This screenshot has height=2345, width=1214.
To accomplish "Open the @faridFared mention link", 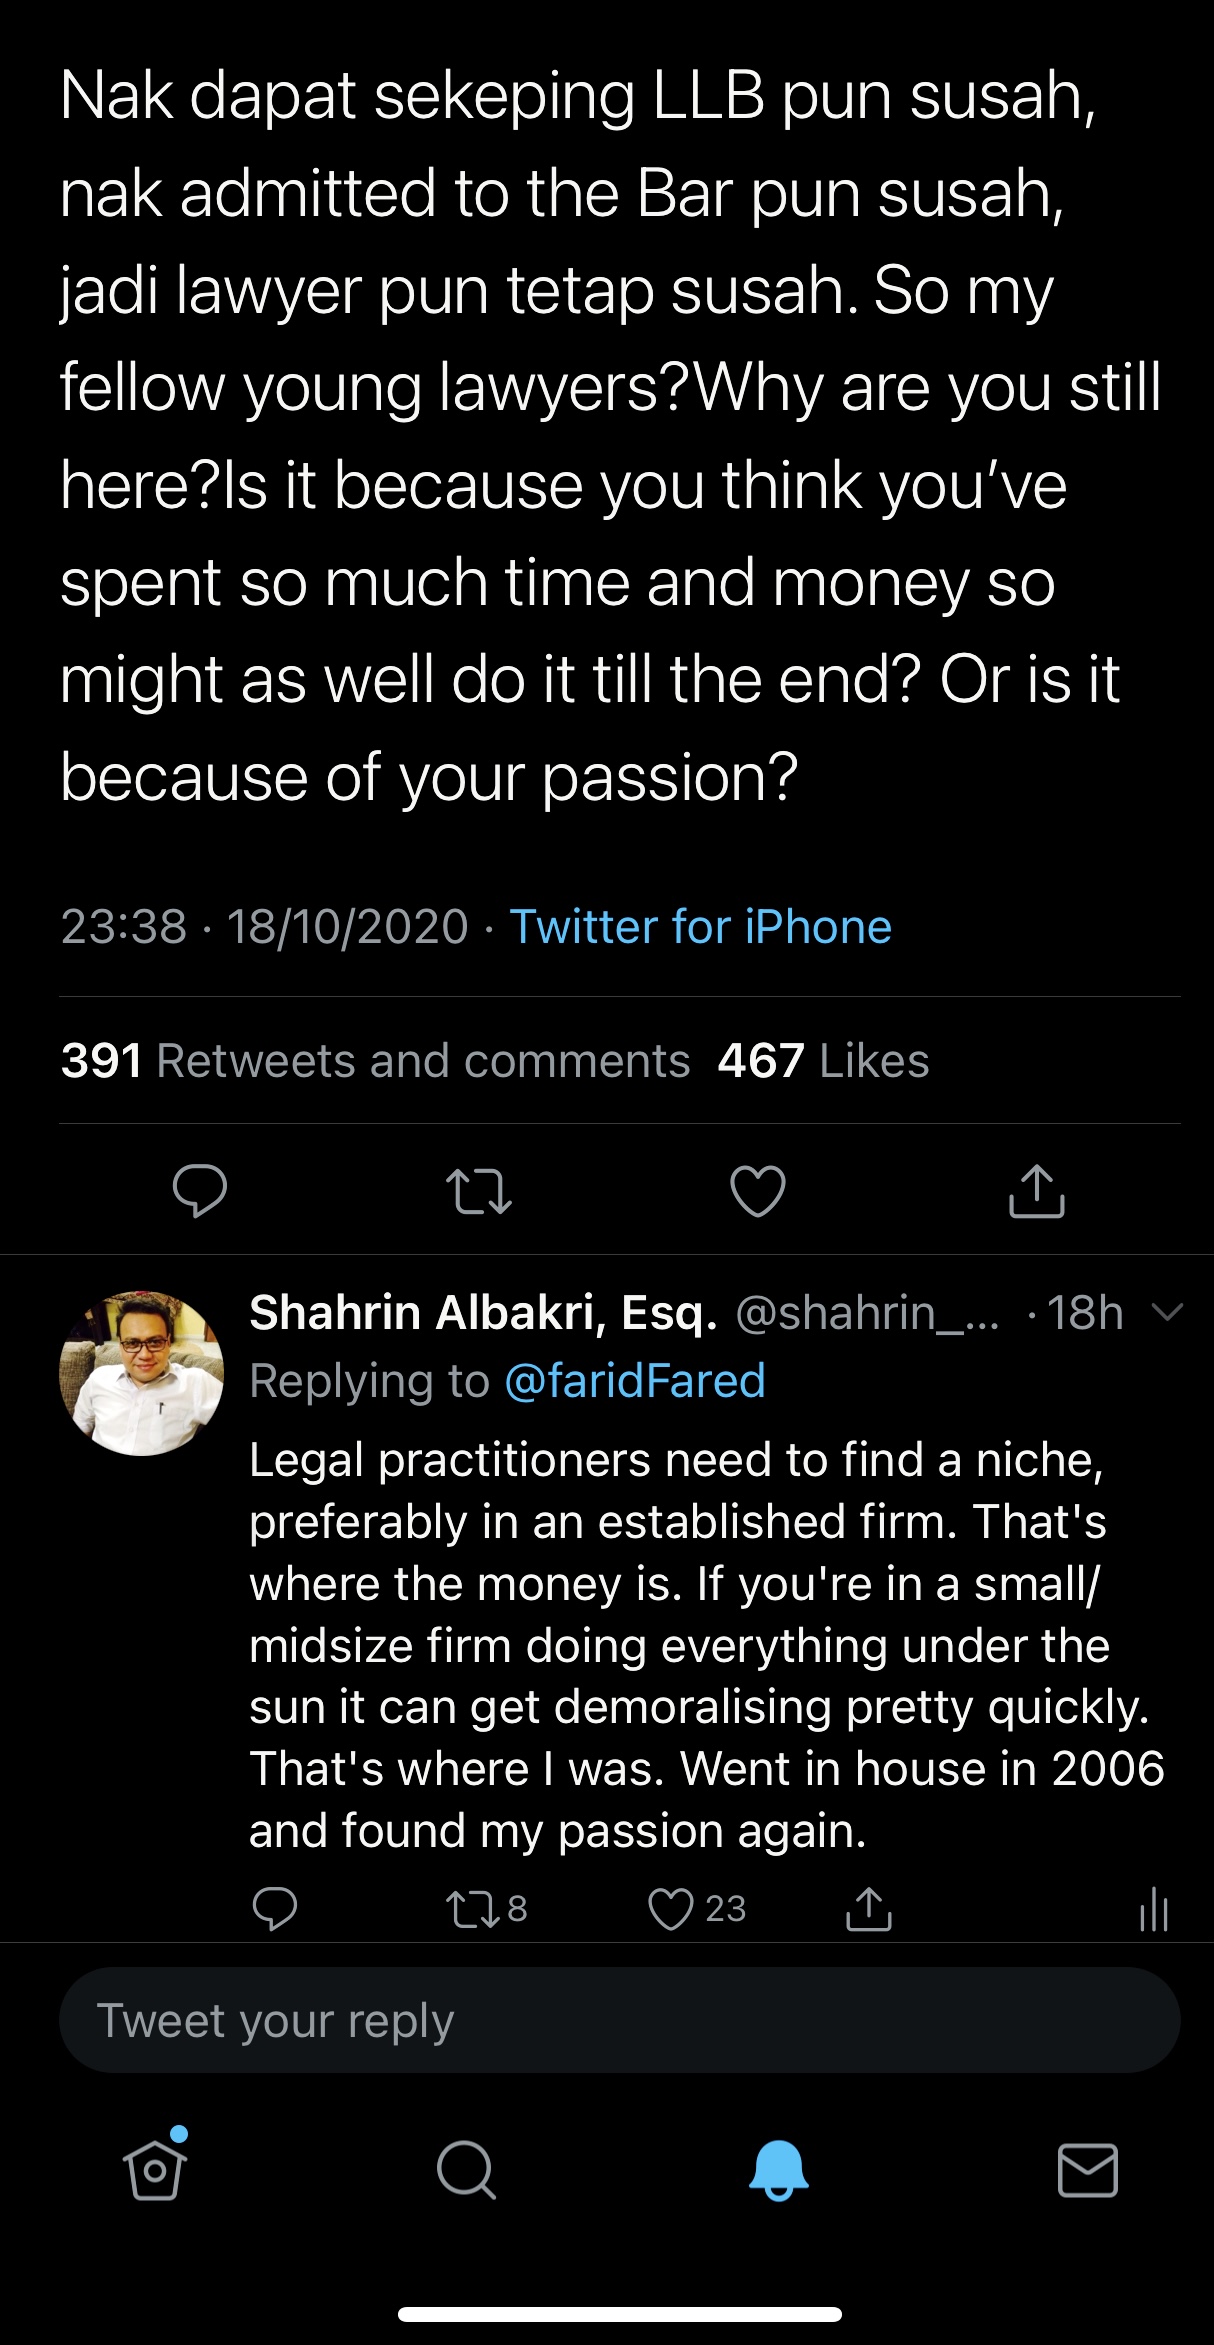I will [635, 1381].
